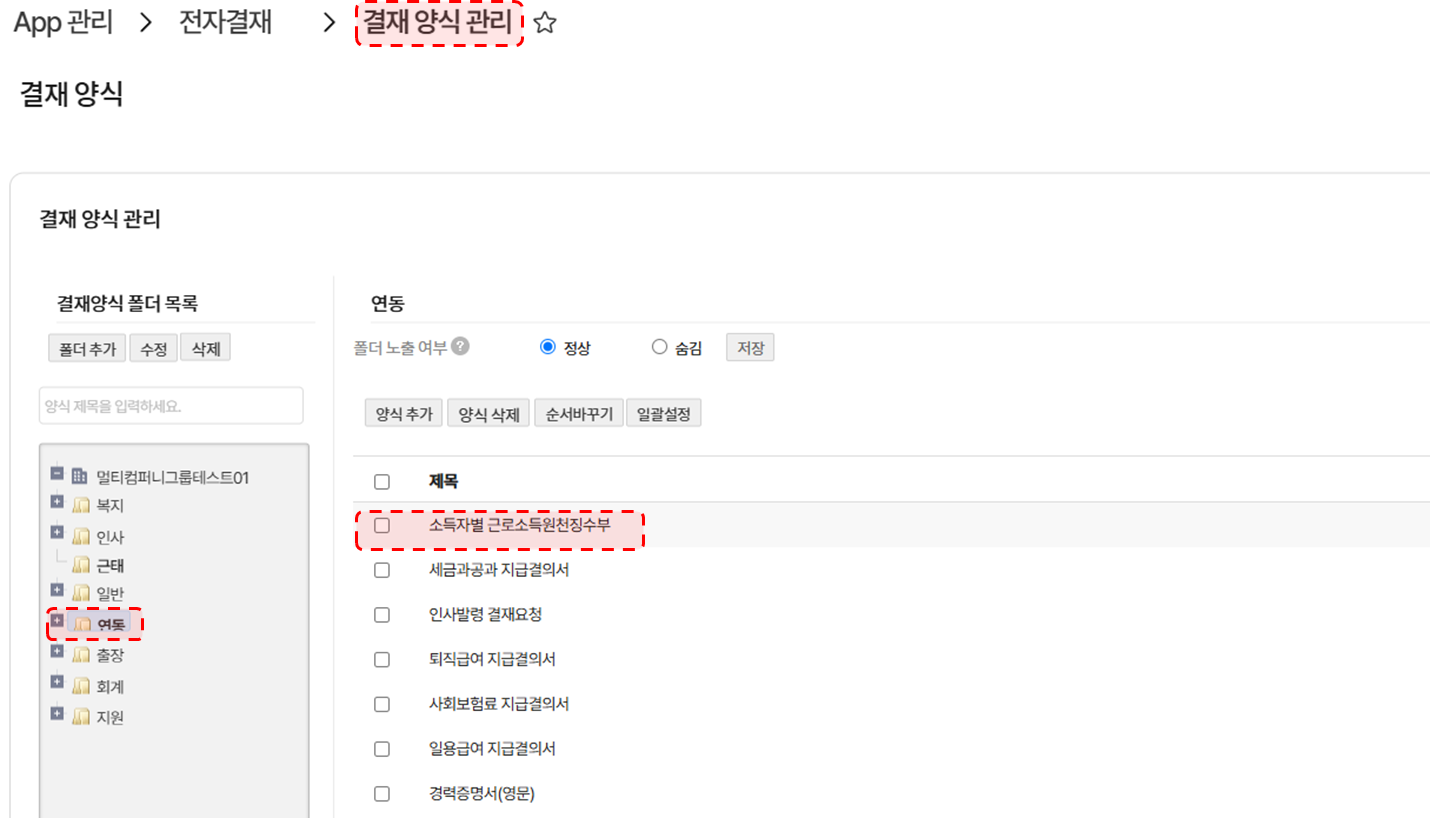Screen dimensions: 1430x818
Task: Click the 지원 folder icon
Action: pyautogui.click(x=82, y=717)
